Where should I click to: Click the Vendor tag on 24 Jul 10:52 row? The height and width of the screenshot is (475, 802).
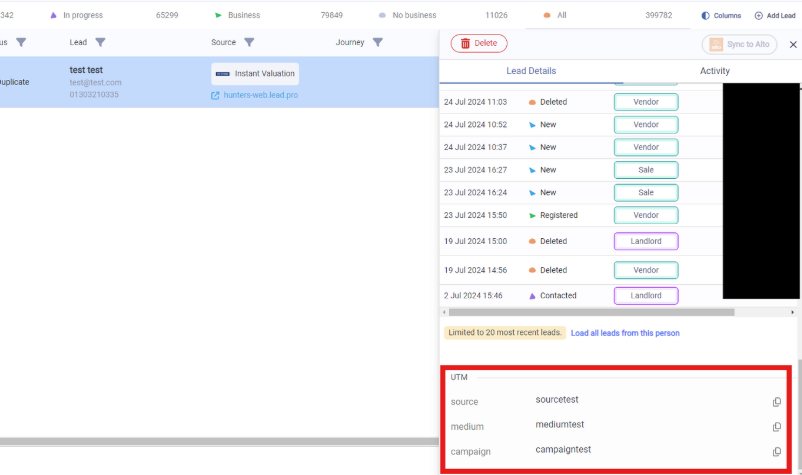(646, 125)
